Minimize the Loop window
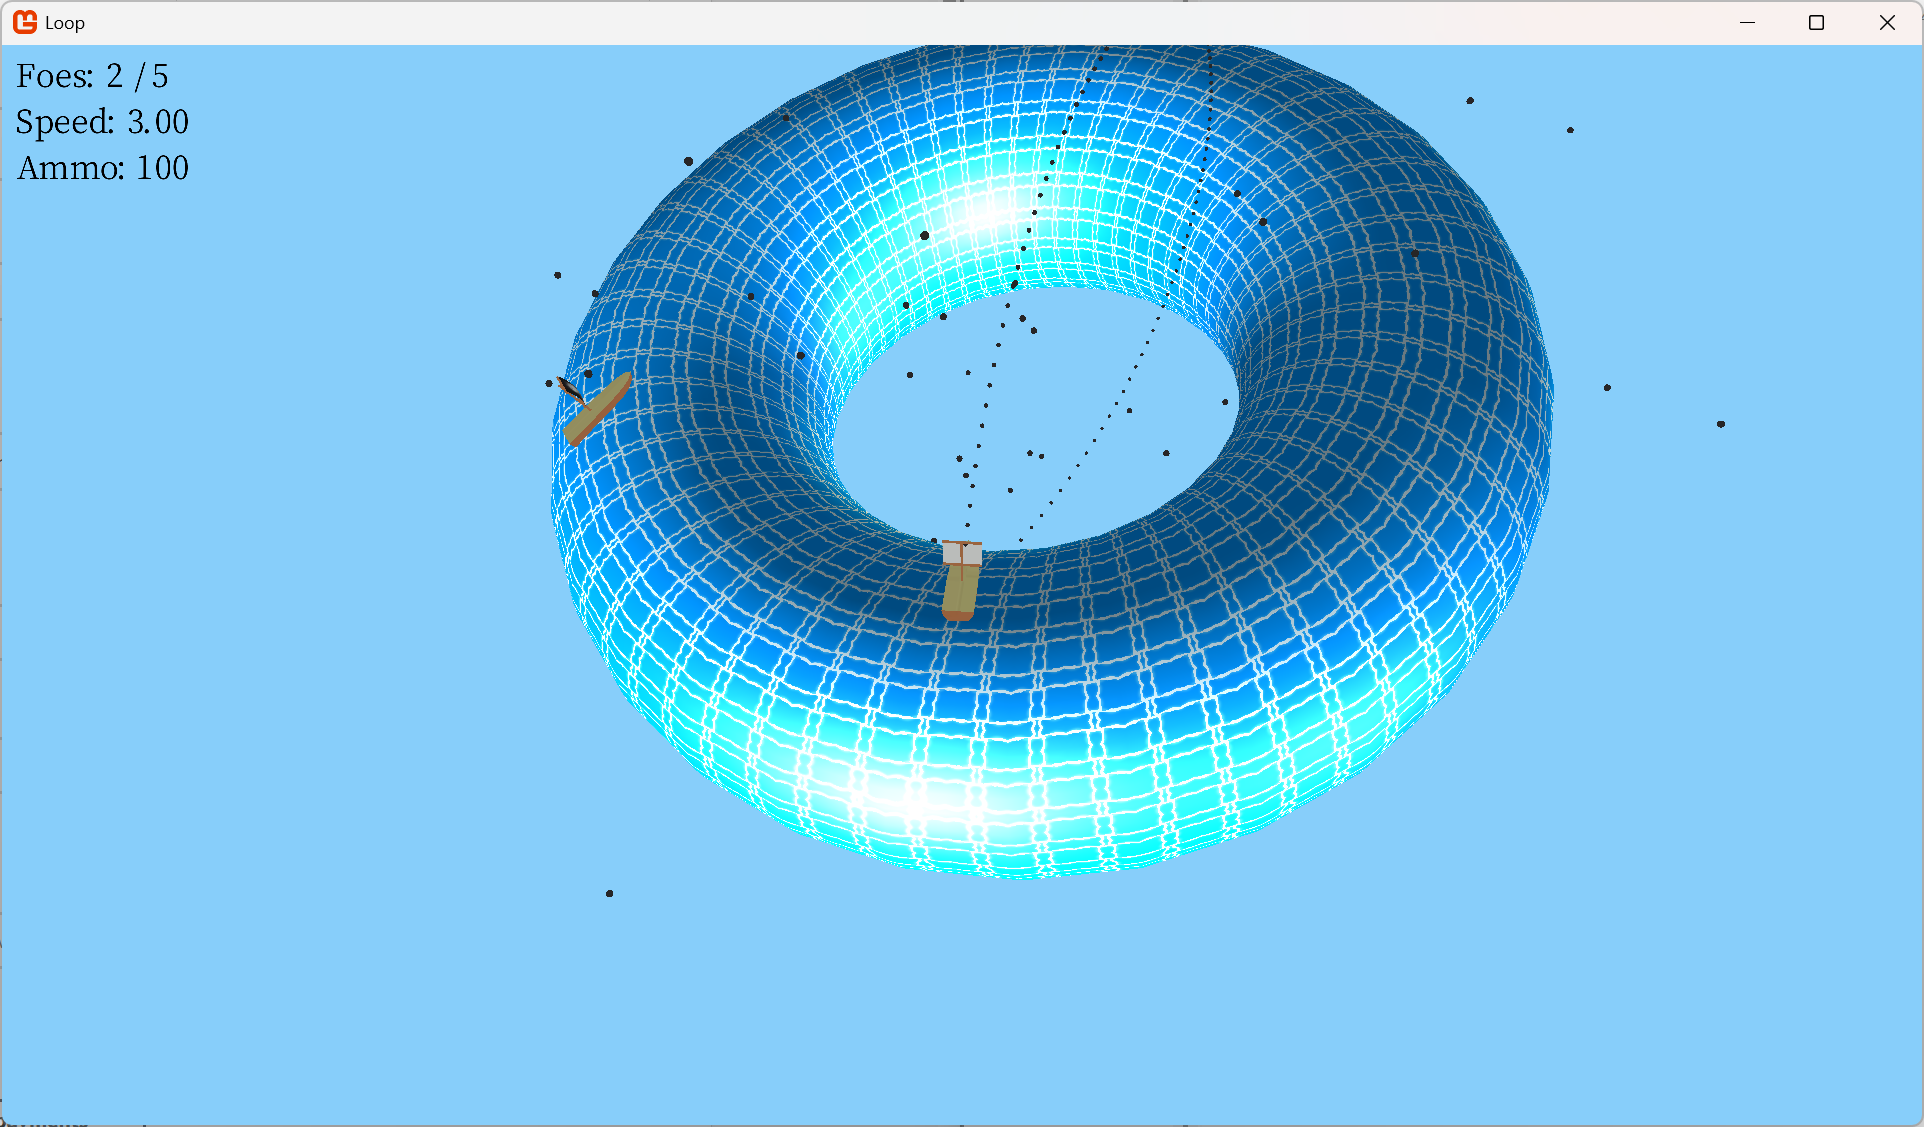 point(1748,22)
